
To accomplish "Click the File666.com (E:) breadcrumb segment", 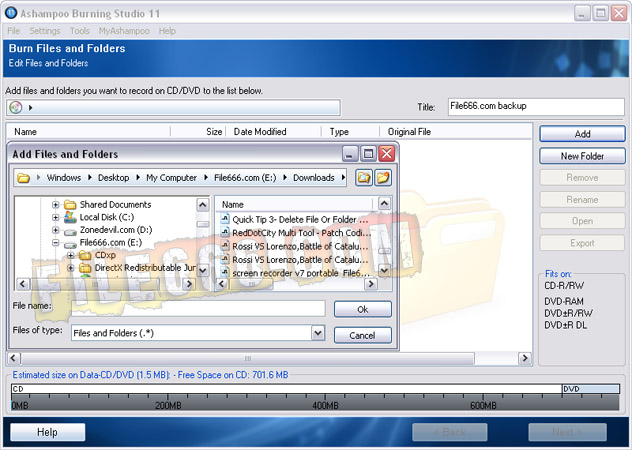I will point(245,178).
